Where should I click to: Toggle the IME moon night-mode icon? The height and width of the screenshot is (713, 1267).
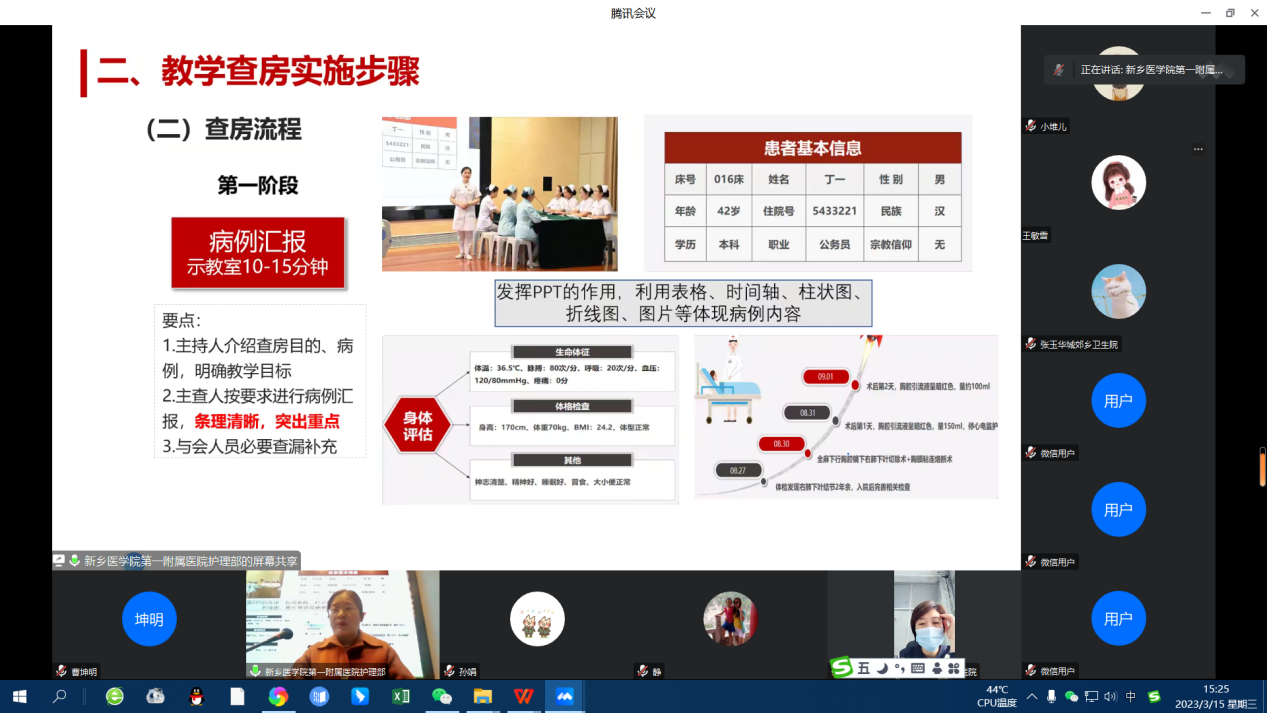882,668
